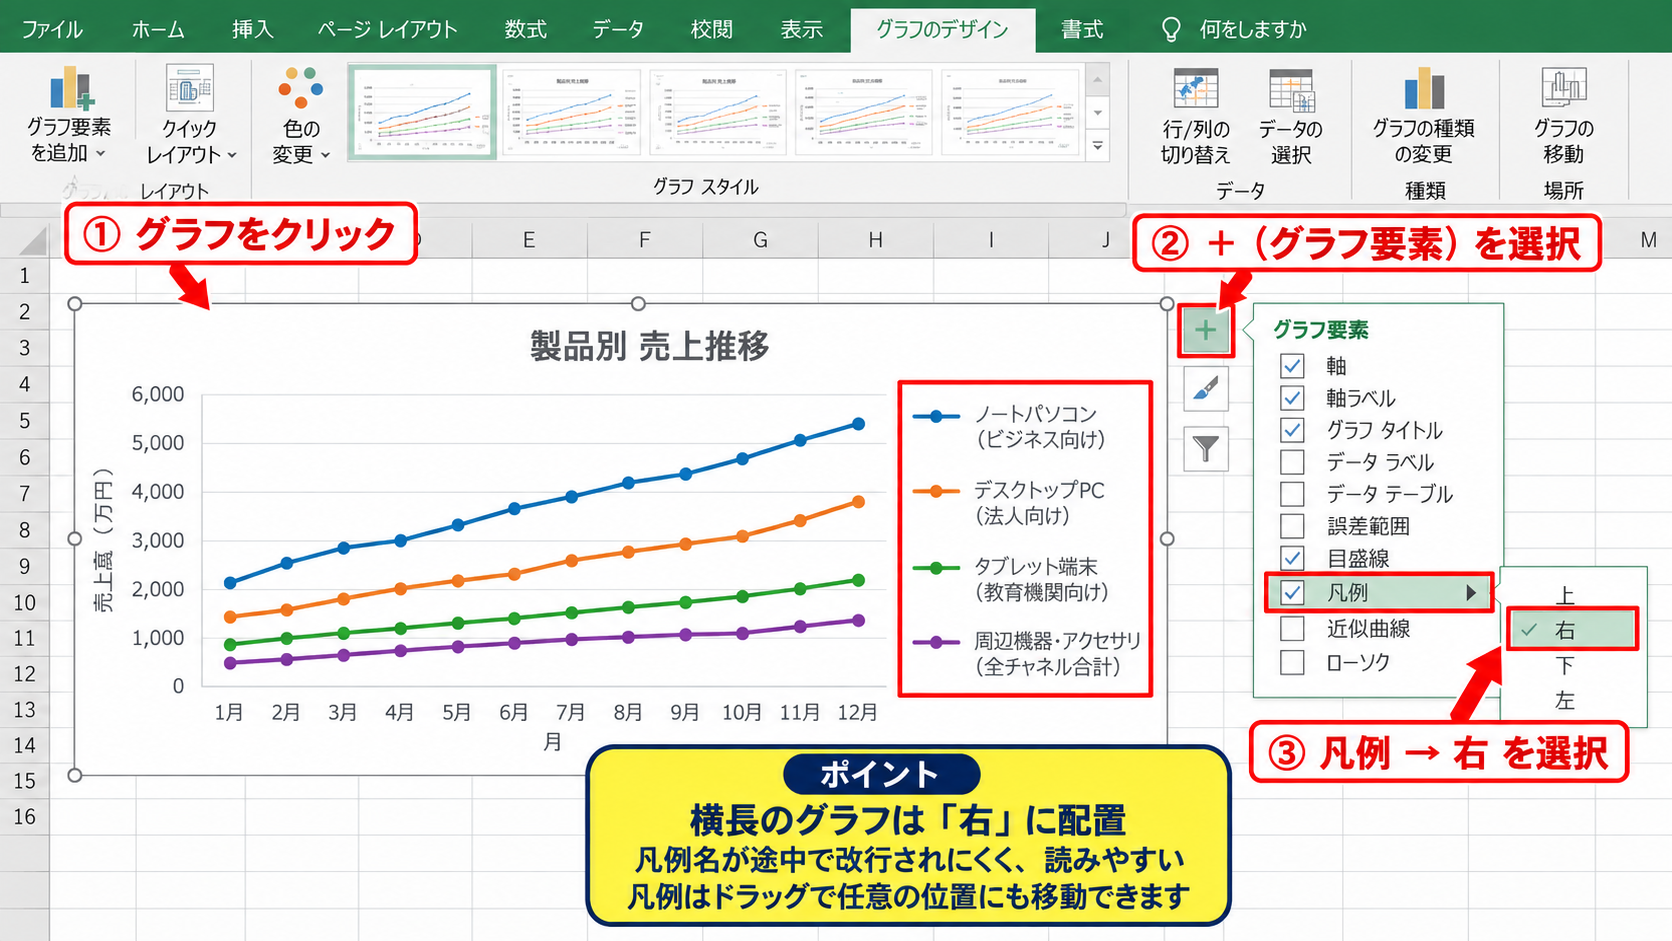Uncheck the グラフ タイトル checkbox
This screenshot has width=1672, height=941.
1292,430
